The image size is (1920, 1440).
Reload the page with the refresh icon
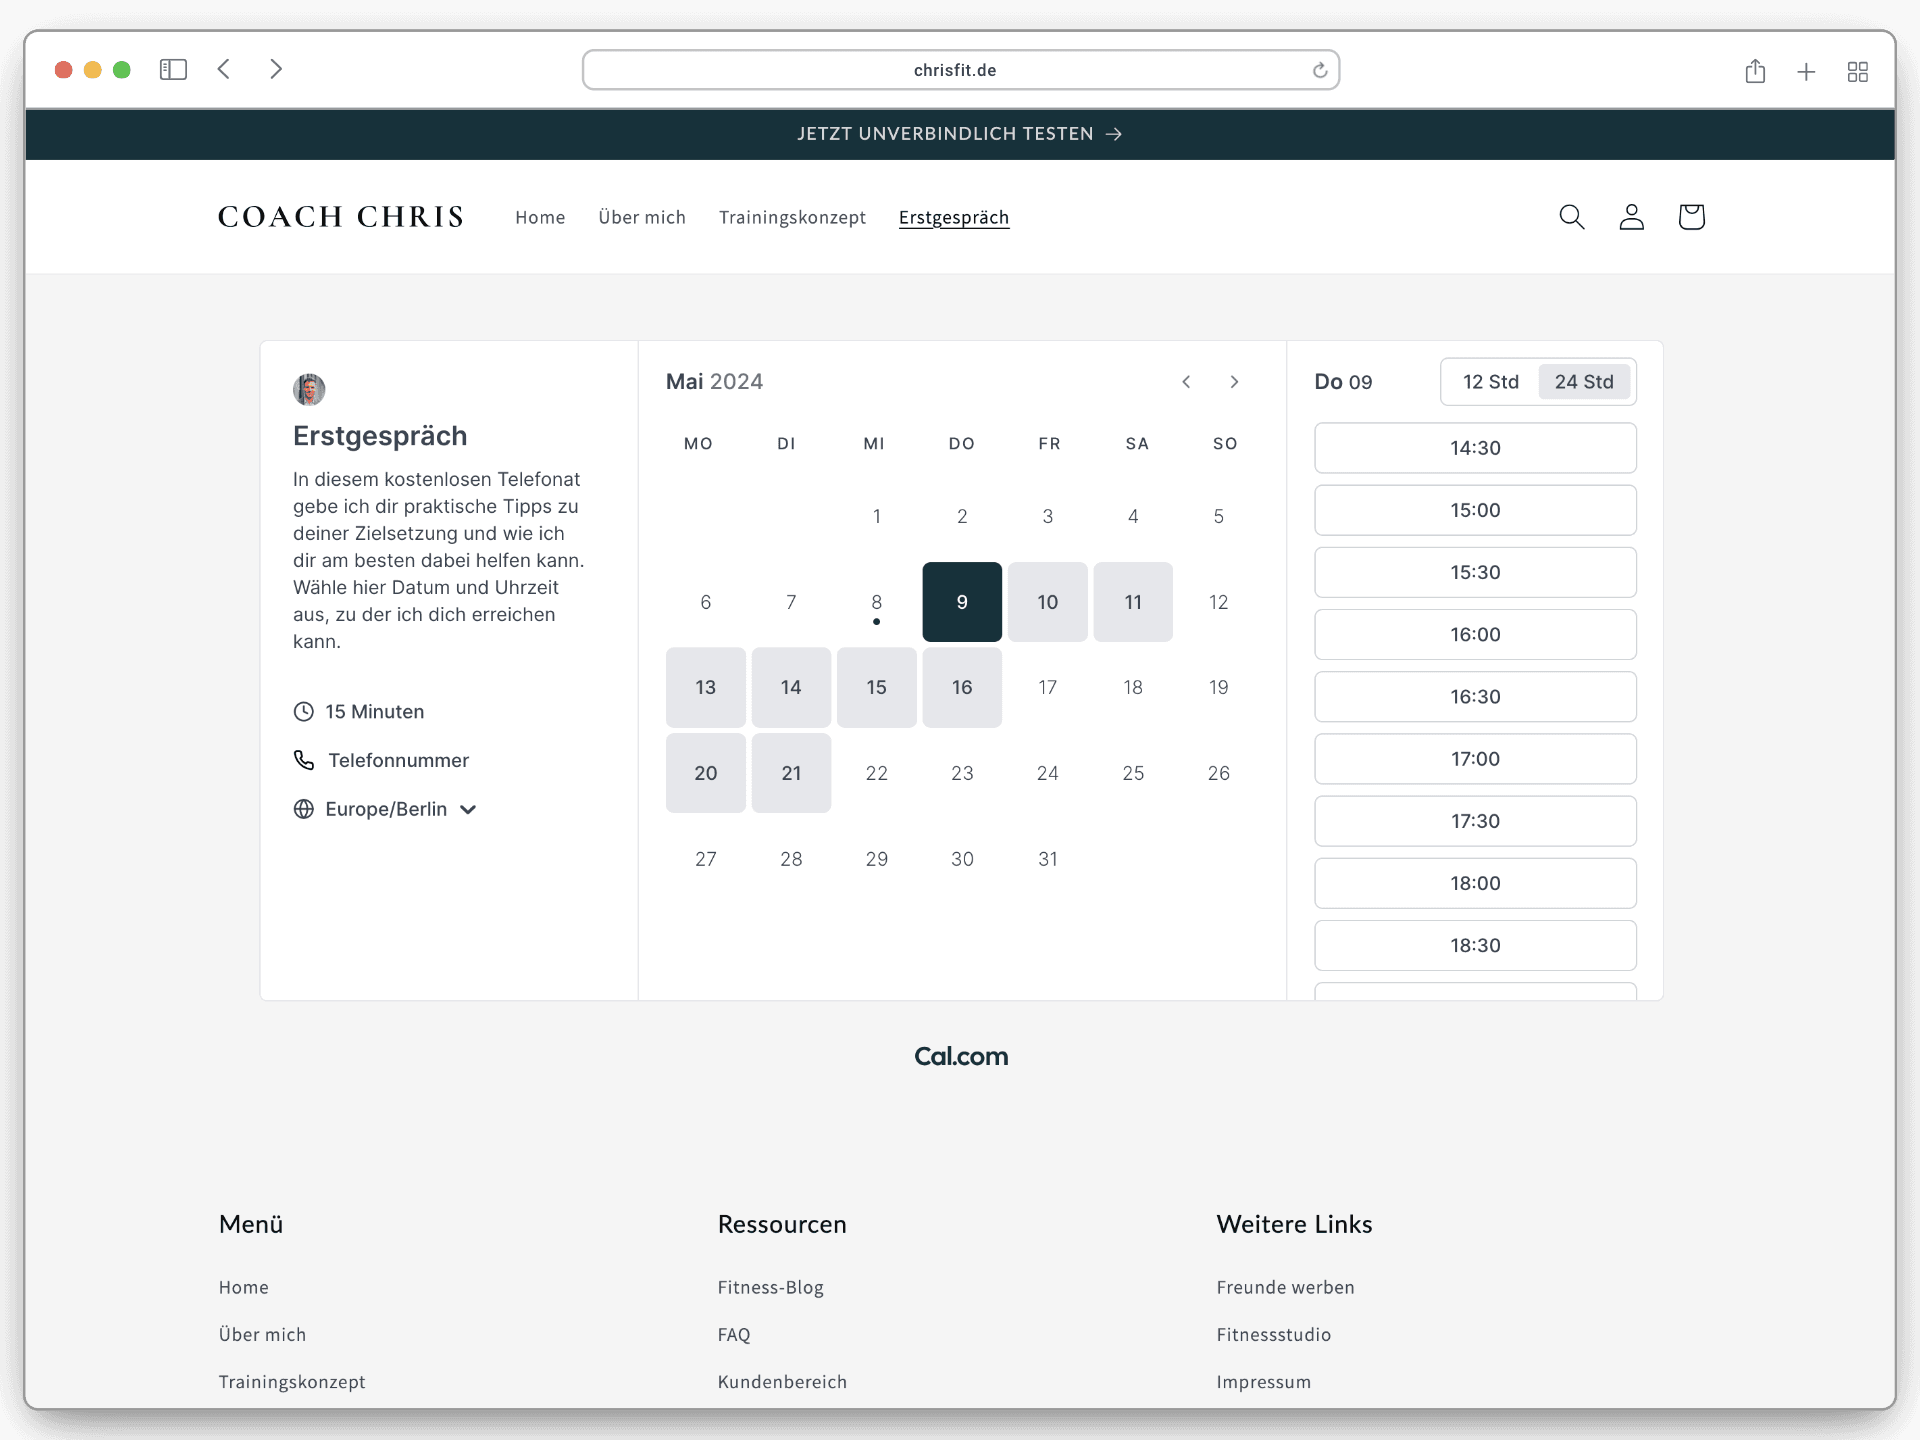[x=1320, y=70]
